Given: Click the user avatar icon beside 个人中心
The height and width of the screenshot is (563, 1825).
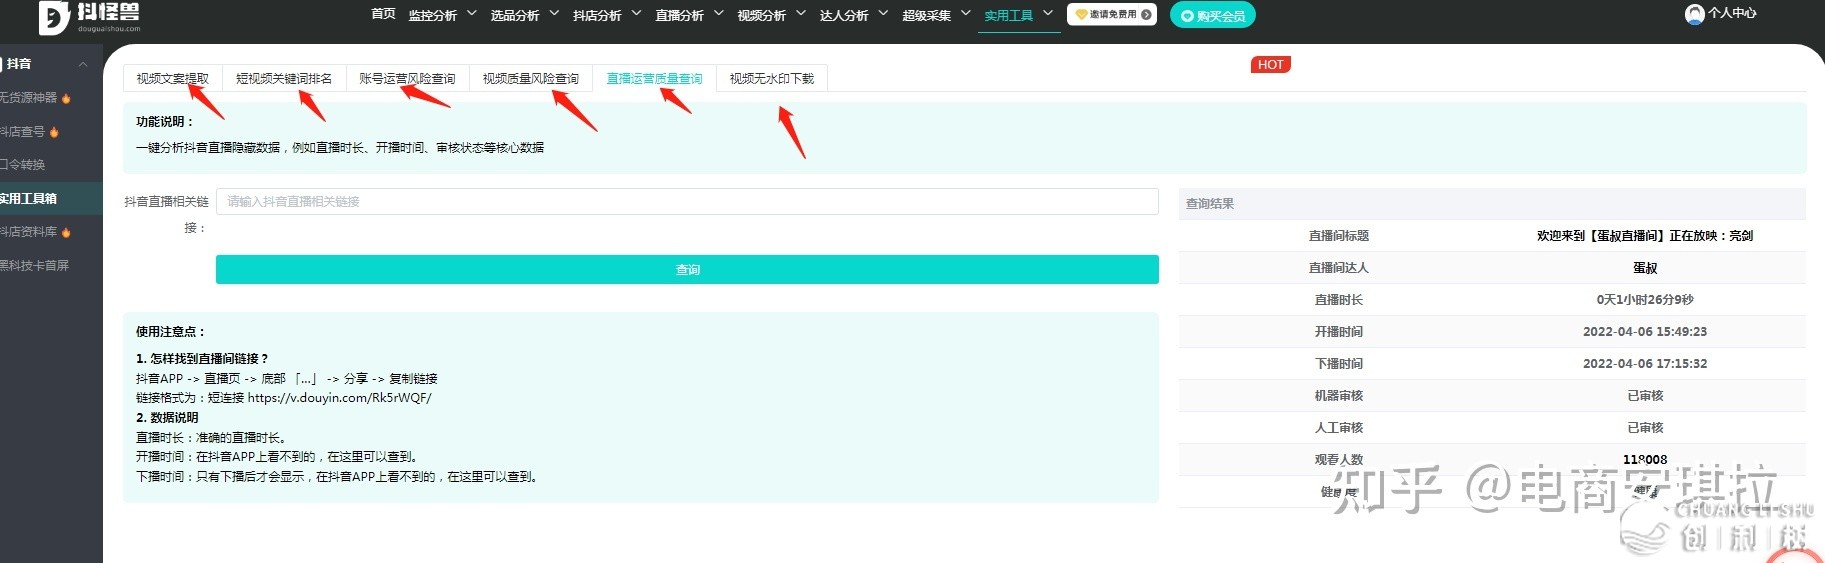Looking at the screenshot, I should [1694, 14].
